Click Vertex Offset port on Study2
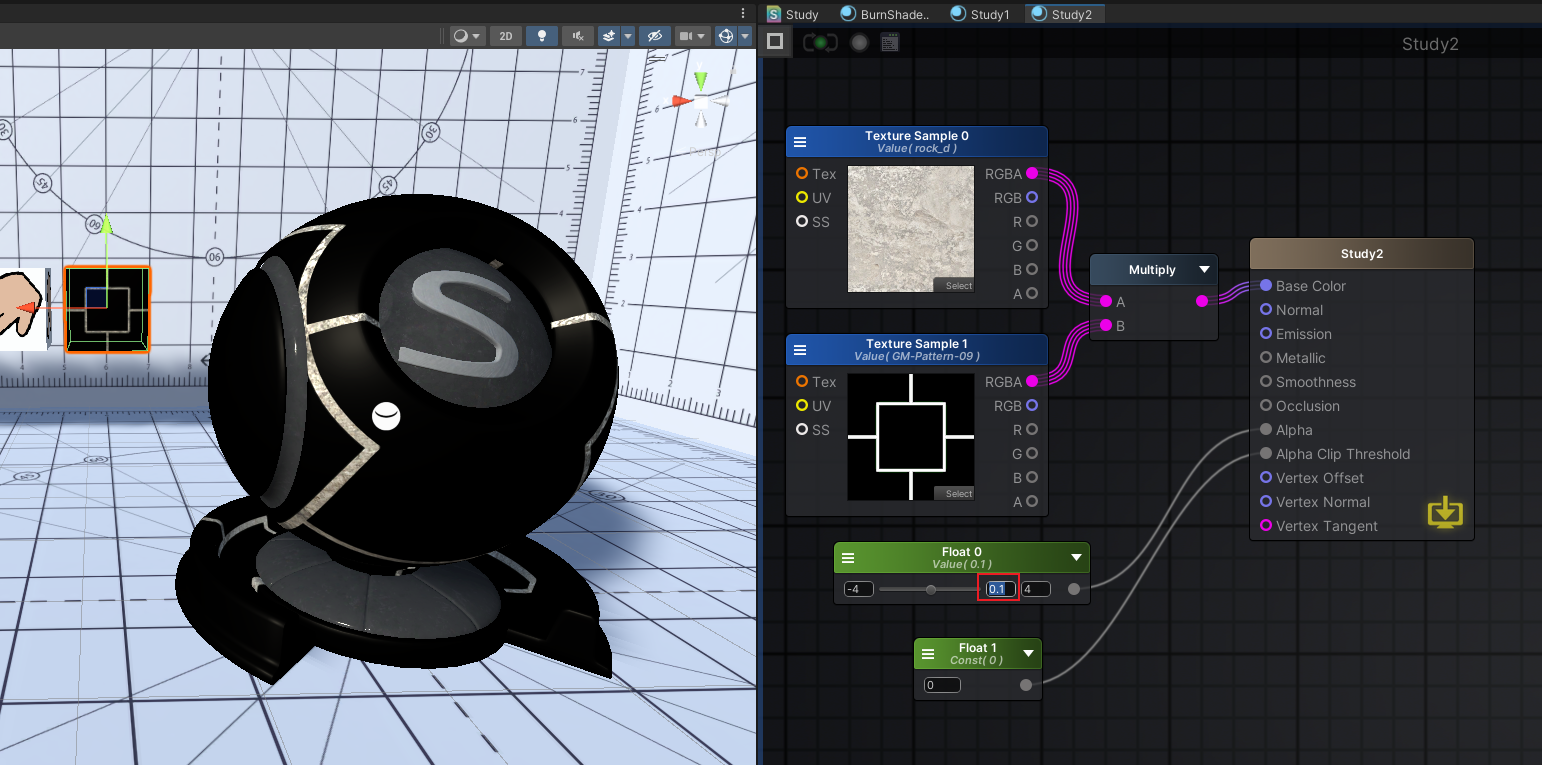The width and height of the screenshot is (1542, 765). tap(1266, 478)
